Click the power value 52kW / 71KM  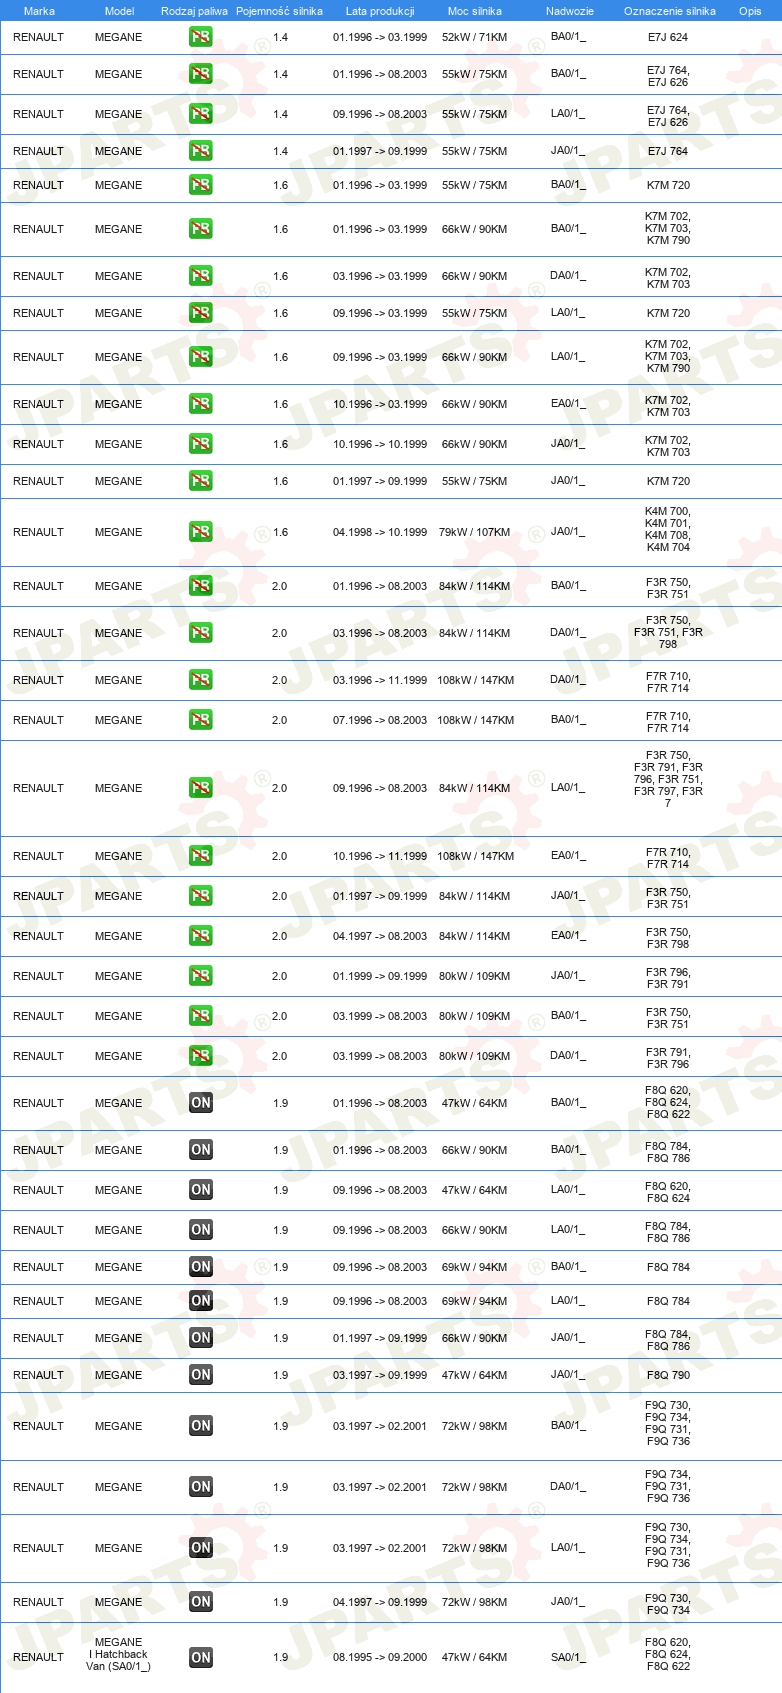[474, 37]
